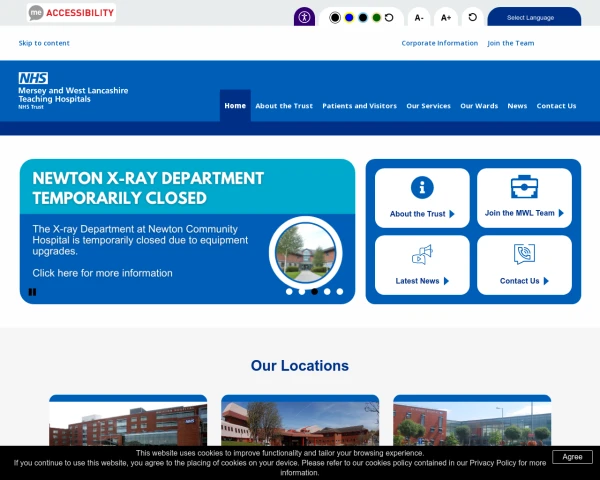Click the Latest News tile label

pyautogui.click(x=422, y=281)
